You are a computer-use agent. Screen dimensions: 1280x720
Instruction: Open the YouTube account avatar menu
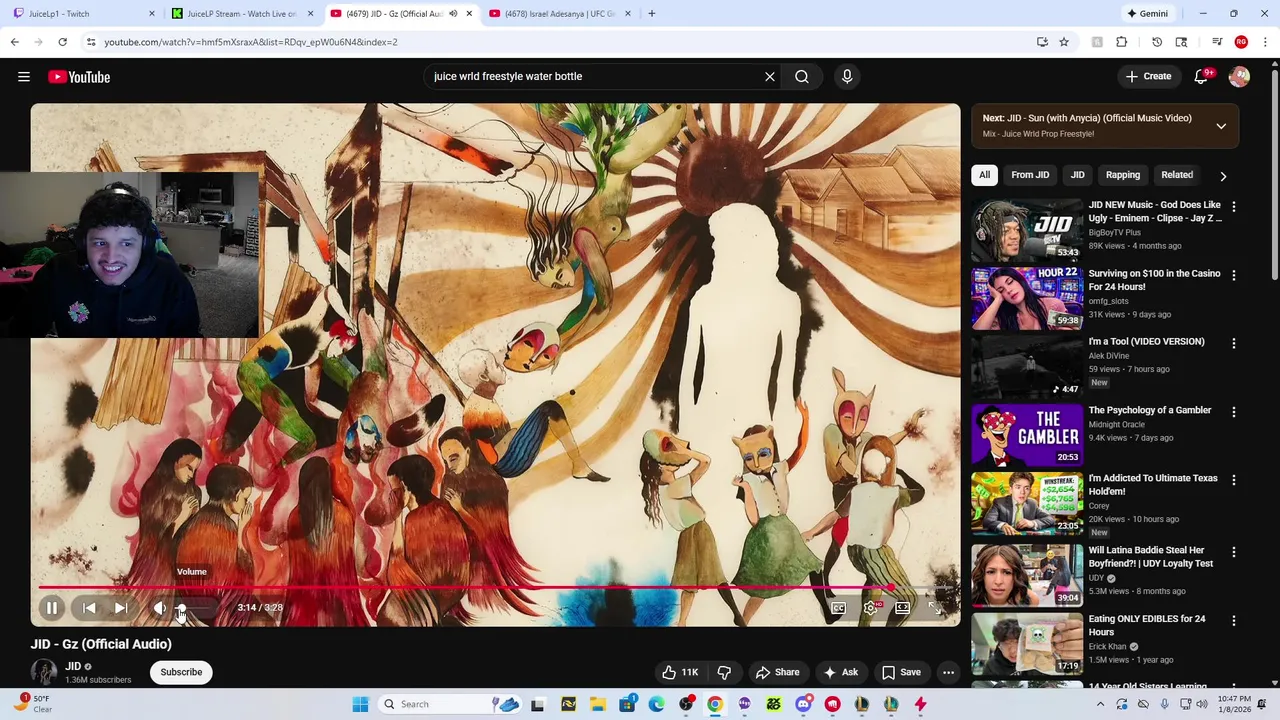coord(1239,77)
